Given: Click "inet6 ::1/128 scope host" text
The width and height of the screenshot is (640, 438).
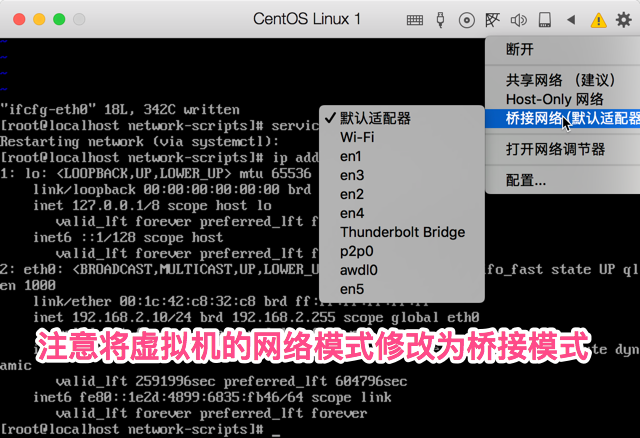Looking at the screenshot, I should pyautogui.click(x=128, y=237).
